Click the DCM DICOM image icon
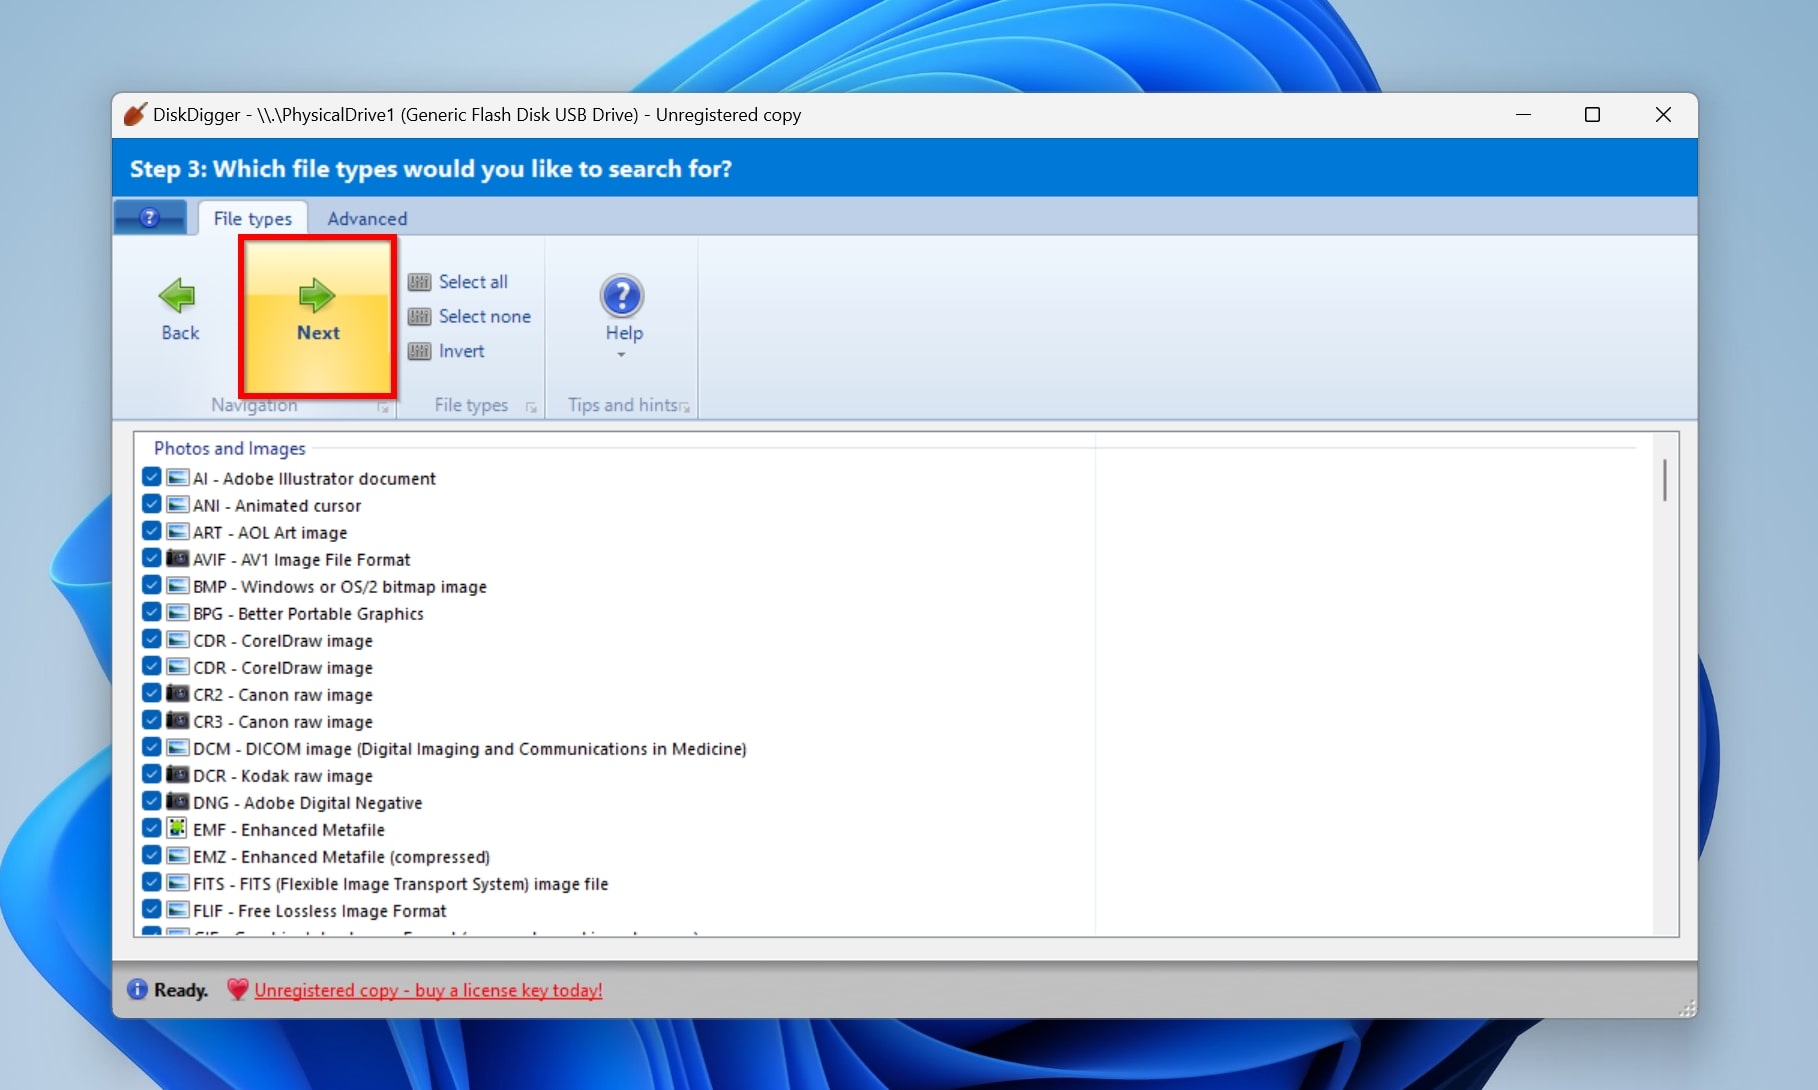 coord(178,747)
